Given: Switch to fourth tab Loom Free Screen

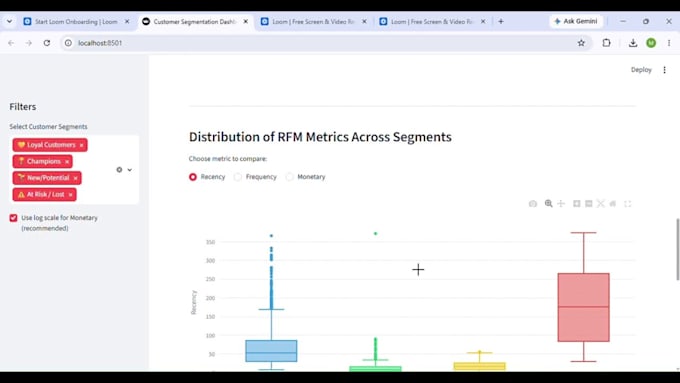Looking at the screenshot, I should (432, 21).
